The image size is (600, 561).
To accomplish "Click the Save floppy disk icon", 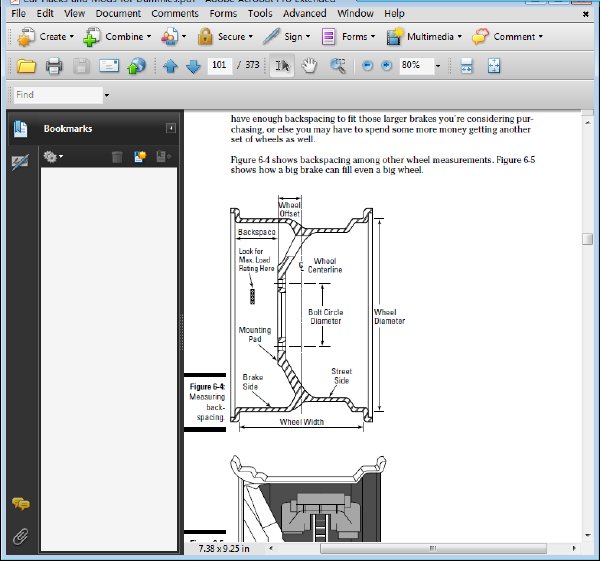I will tap(81, 66).
